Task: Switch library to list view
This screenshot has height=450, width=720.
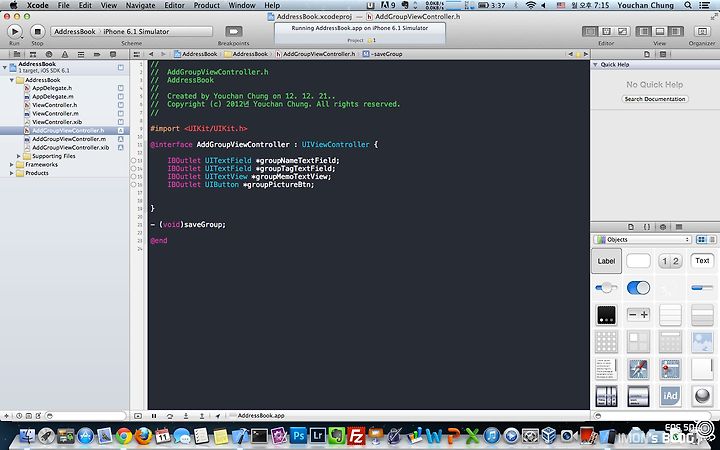Action: click(x=712, y=240)
